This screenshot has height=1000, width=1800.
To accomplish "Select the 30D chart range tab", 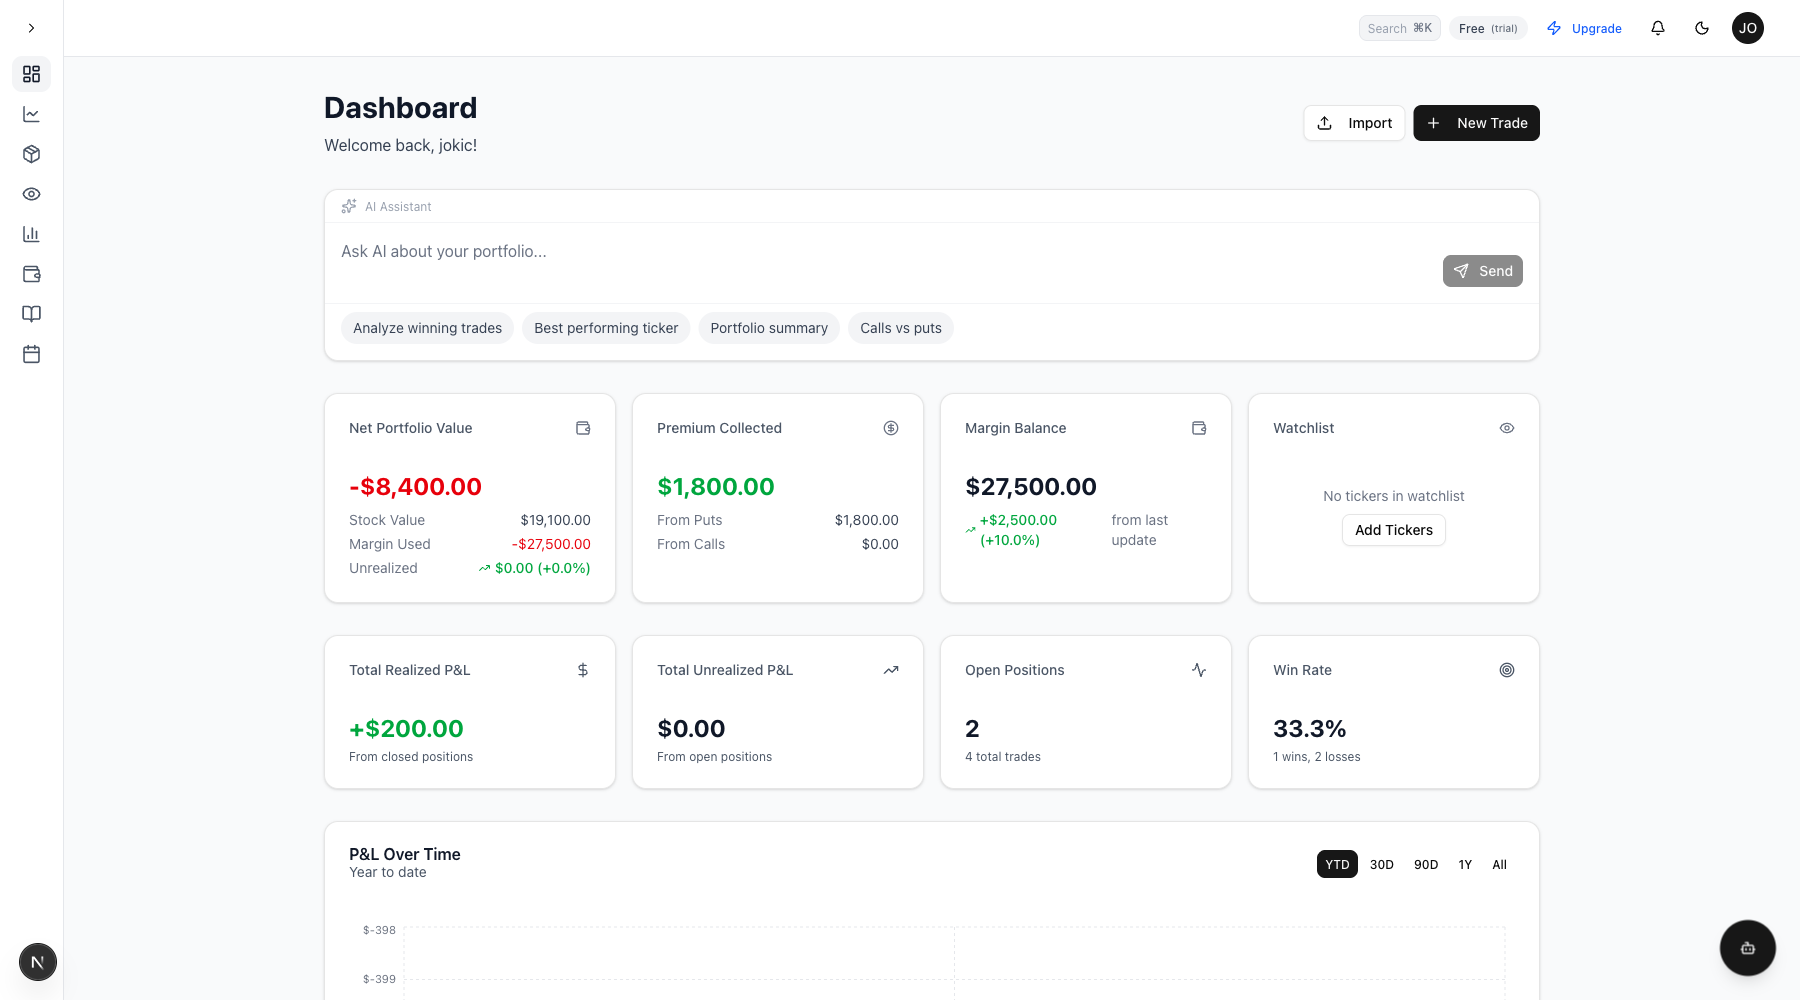I will click(1381, 865).
